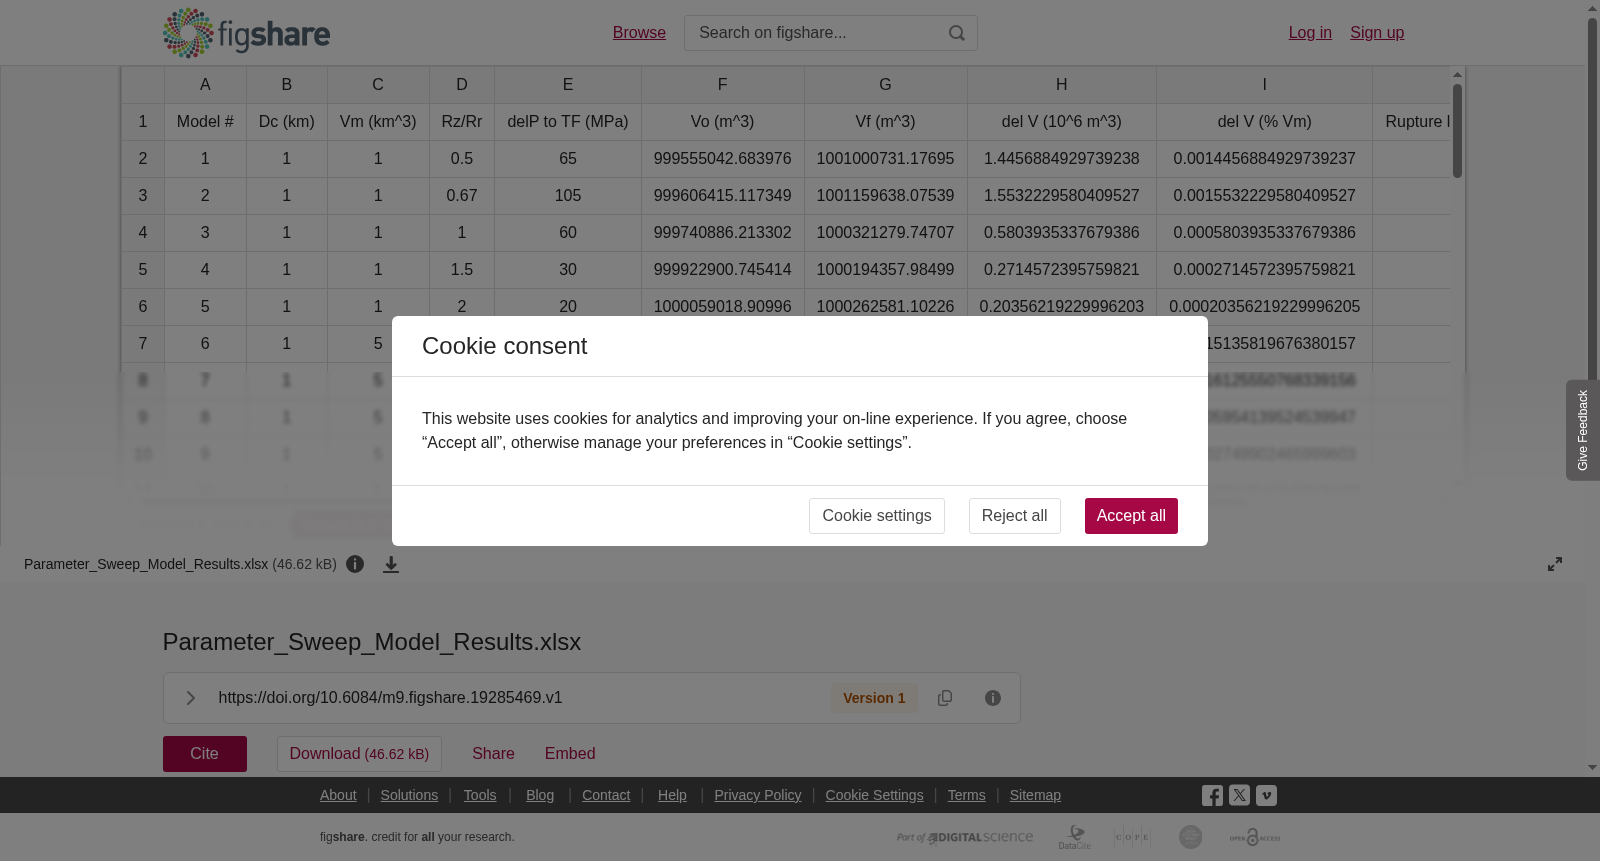This screenshot has width=1600, height=861.
Task: Click the Share link
Action: pos(493,754)
